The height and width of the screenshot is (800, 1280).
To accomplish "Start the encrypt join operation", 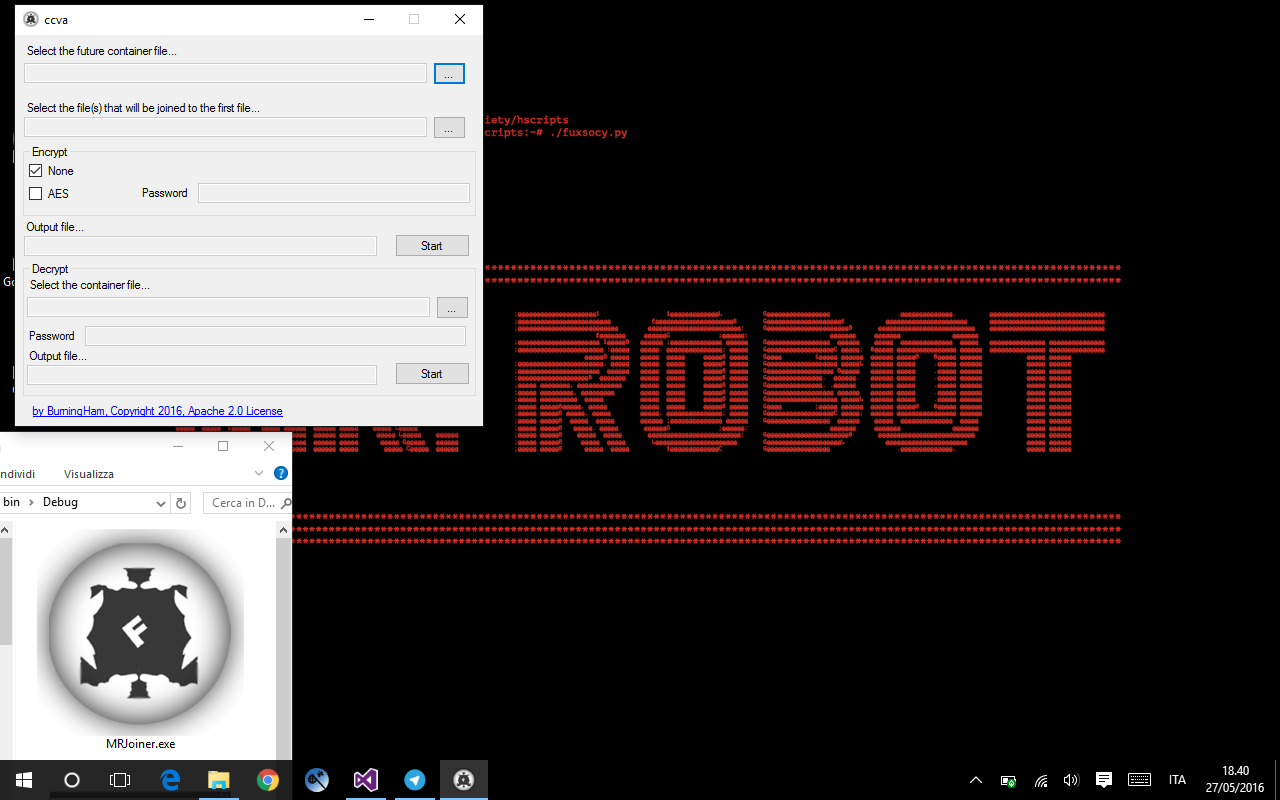I will click(x=432, y=246).
